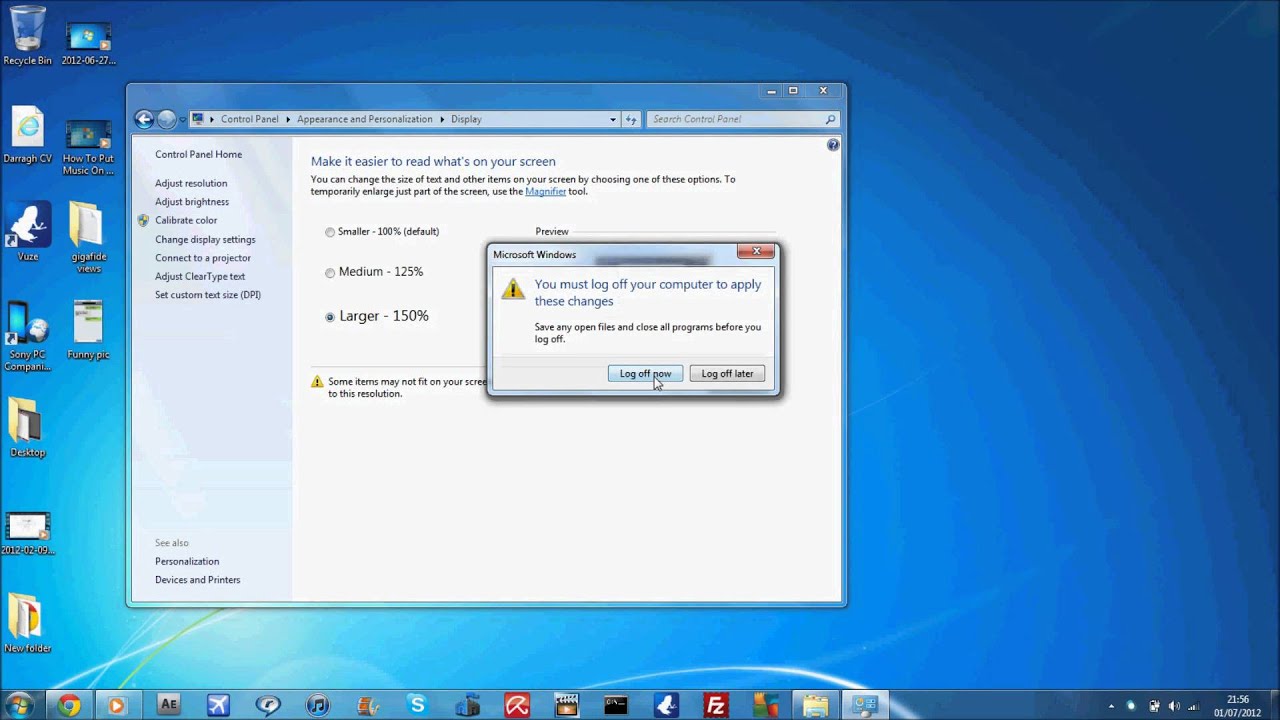
Task: Select the Sony PC Companion desktop icon
Action: pyautogui.click(x=27, y=335)
